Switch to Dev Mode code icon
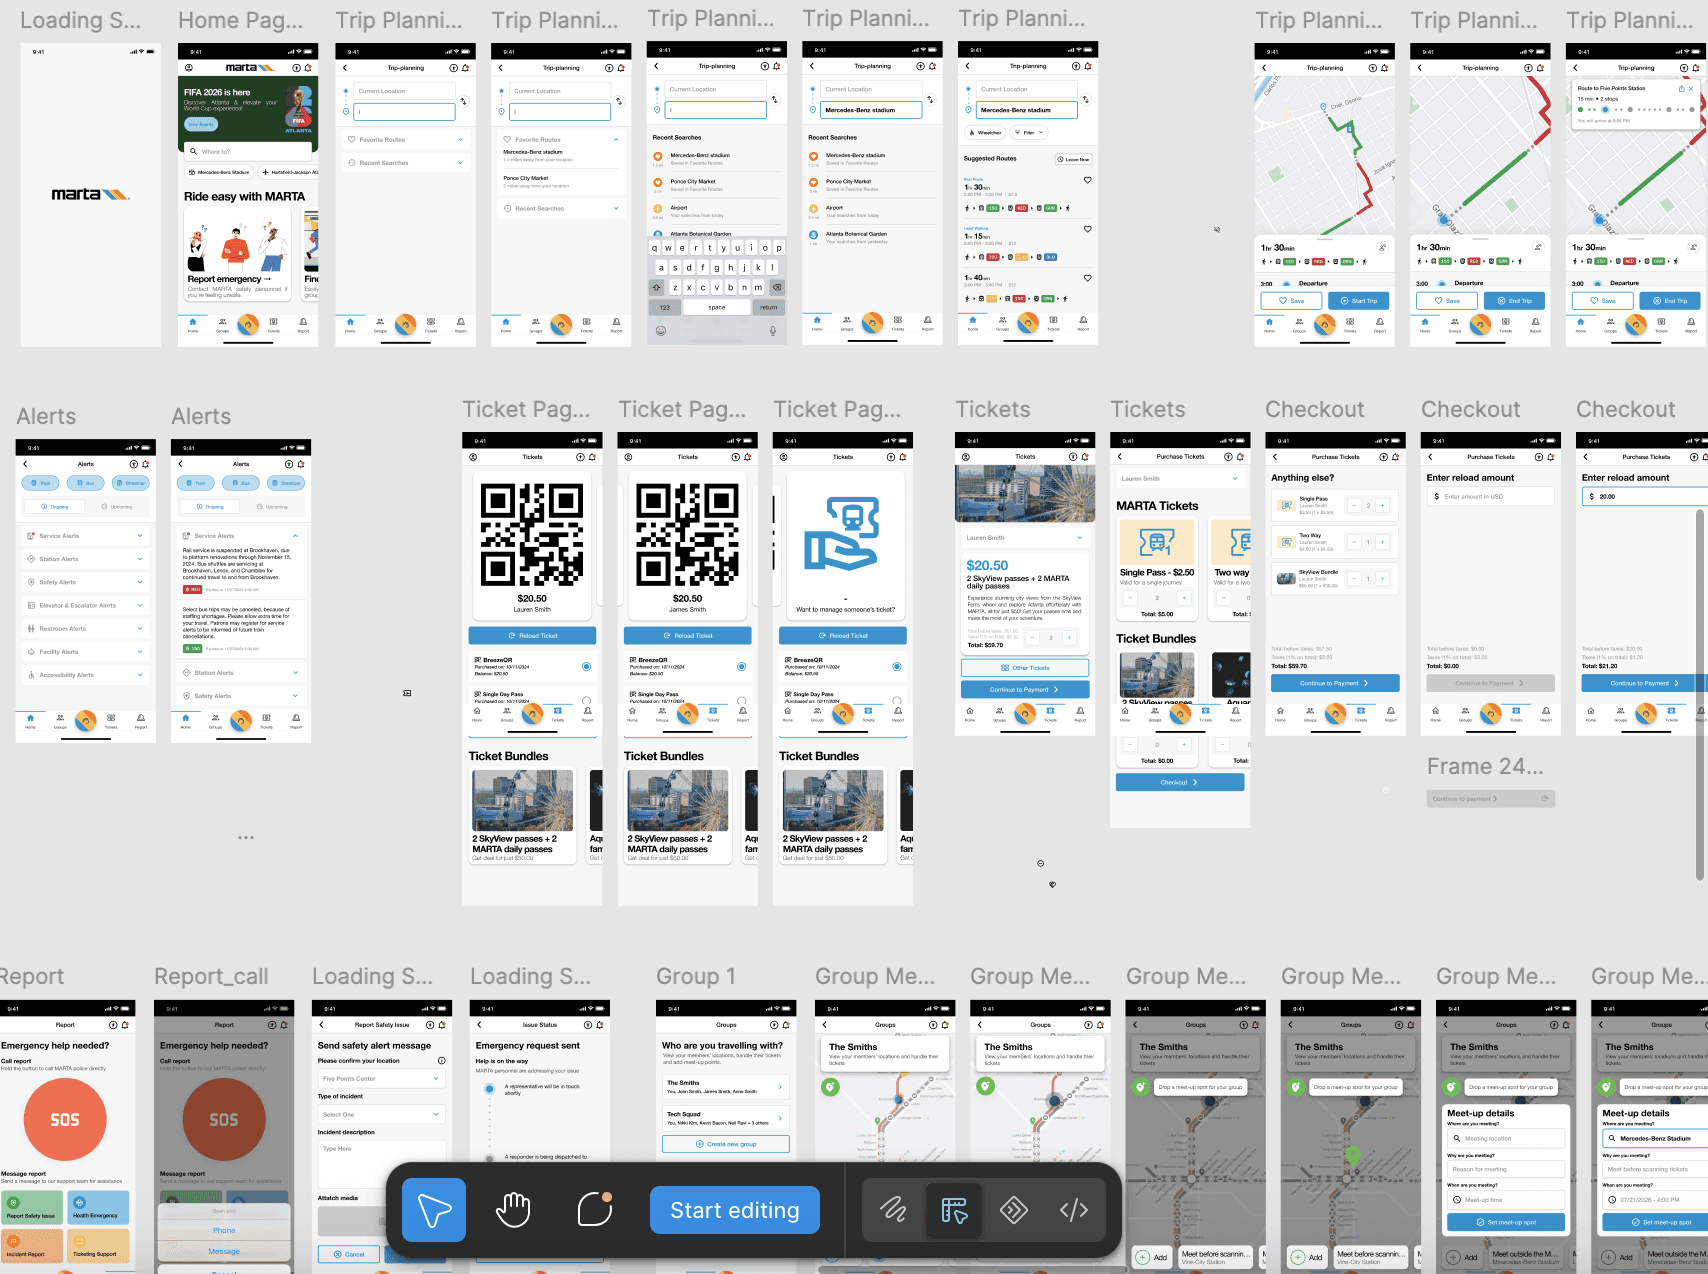Viewport: 1708px width, 1274px height. pyautogui.click(x=1074, y=1210)
